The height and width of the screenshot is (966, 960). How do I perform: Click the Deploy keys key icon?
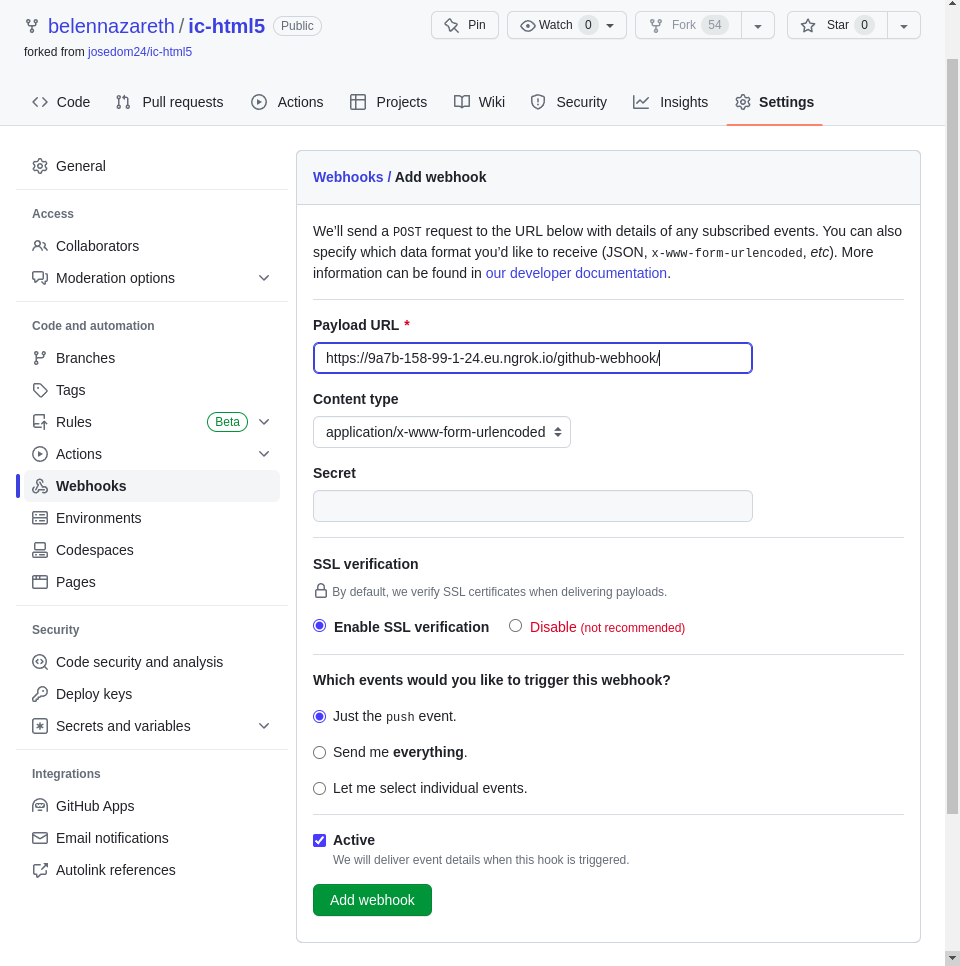coord(40,694)
